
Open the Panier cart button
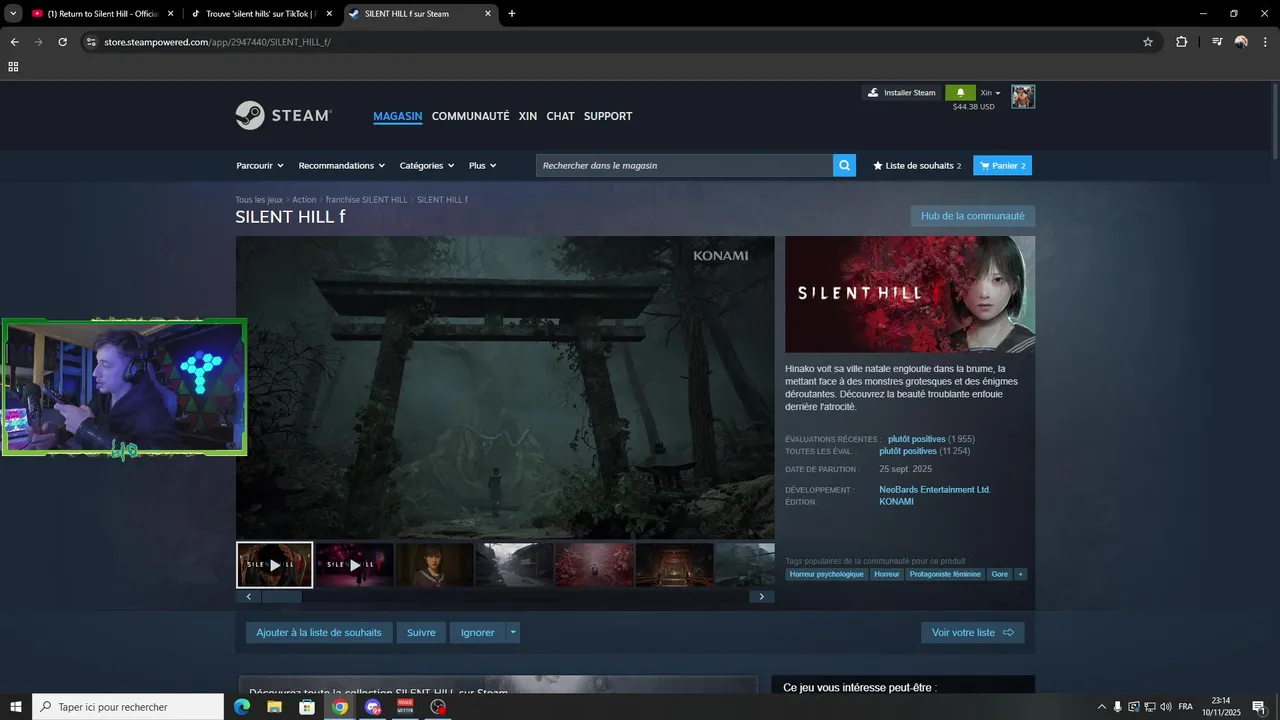1002,166
